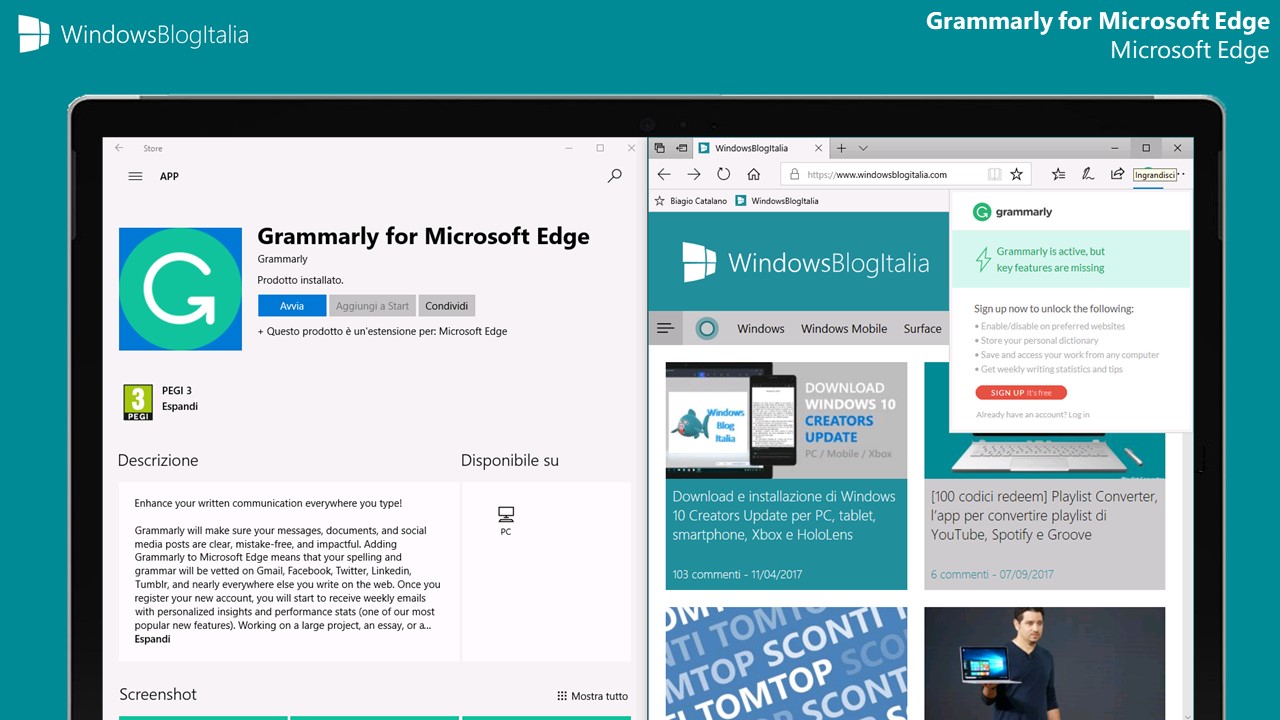The image size is (1280, 720).
Task: Show the tab list dropdown chevron
Action: tap(863, 148)
